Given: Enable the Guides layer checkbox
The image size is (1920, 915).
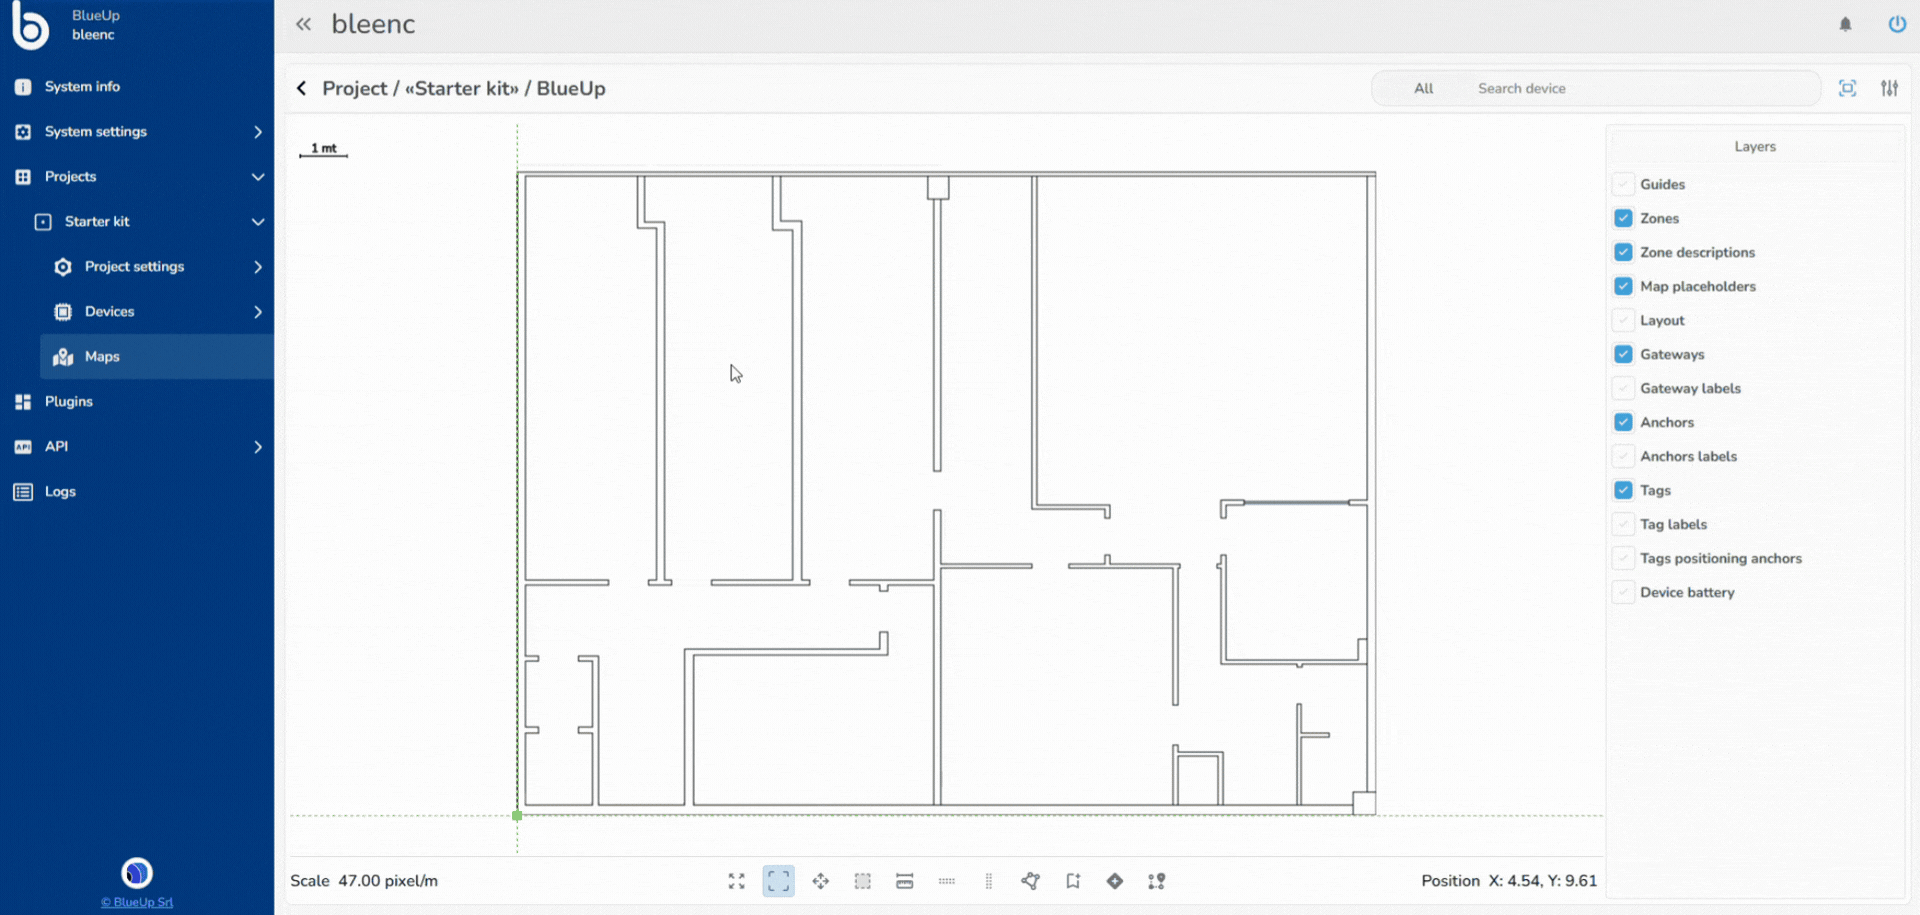Looking at the screenshot, I should click(1623, 184).
